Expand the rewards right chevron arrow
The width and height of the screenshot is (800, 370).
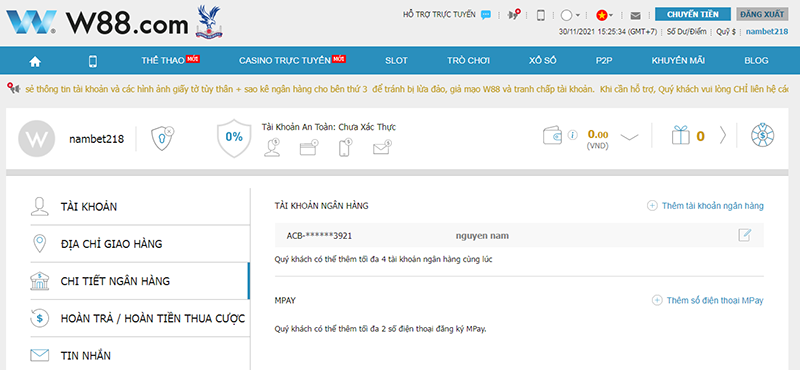pyautogui.click(x=722, y=135)
